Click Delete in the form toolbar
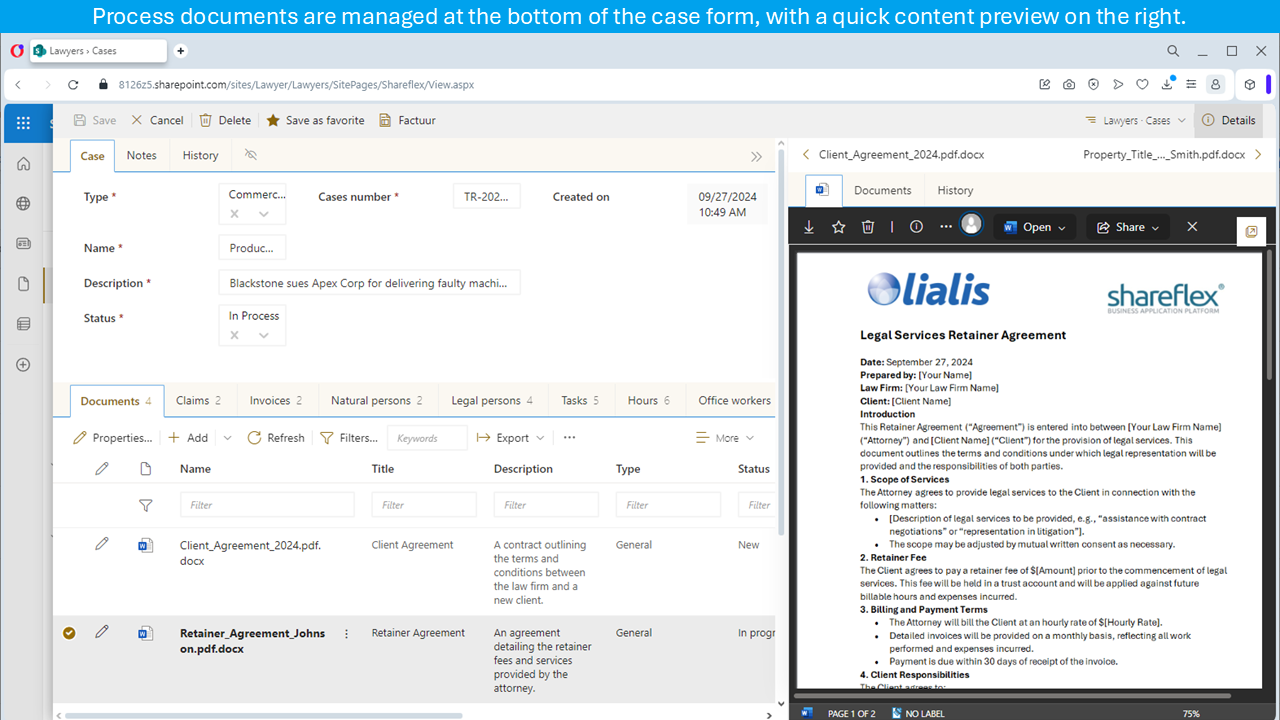The width and height of the screenshot is (1280, 720). [x=225, y=120]
